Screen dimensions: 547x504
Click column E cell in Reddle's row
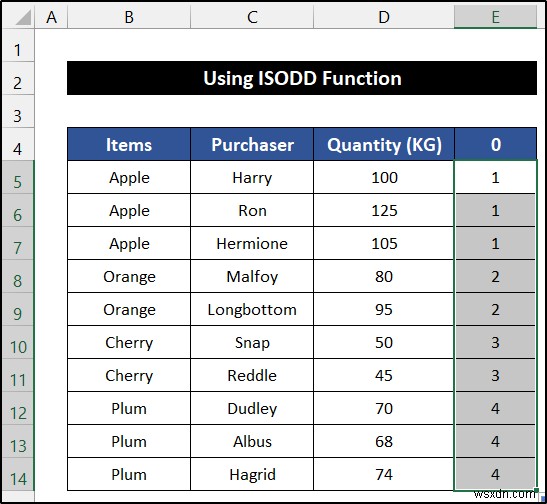[x=495, y=375]
